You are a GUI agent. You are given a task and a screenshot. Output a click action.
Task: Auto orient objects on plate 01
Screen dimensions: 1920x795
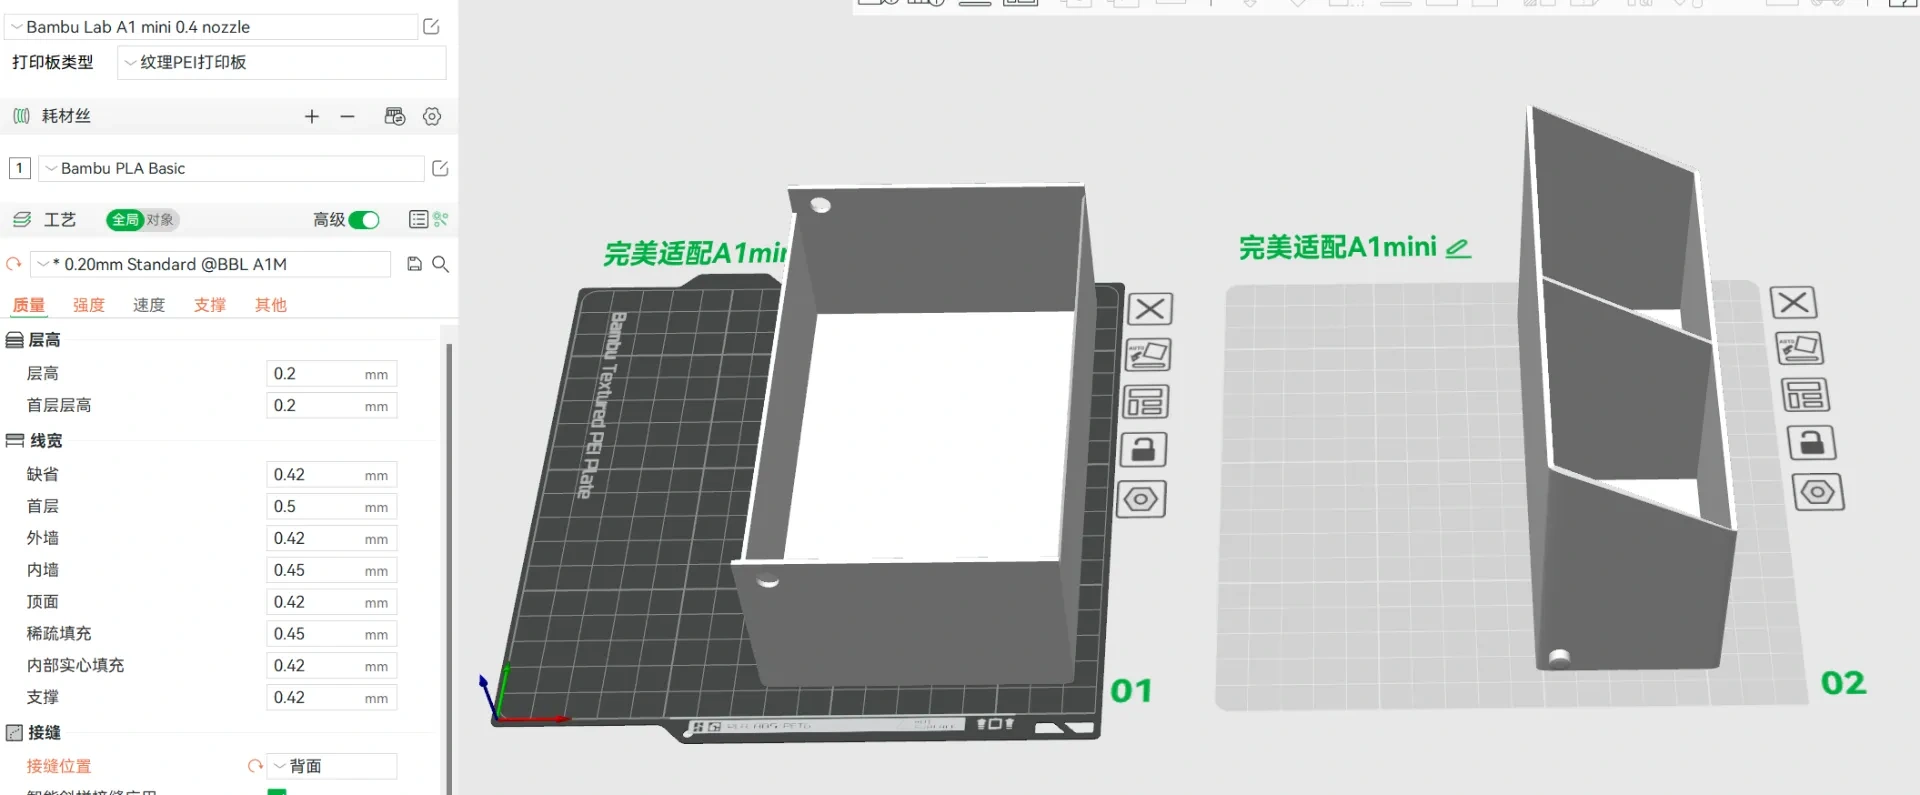pos(1148,355)
